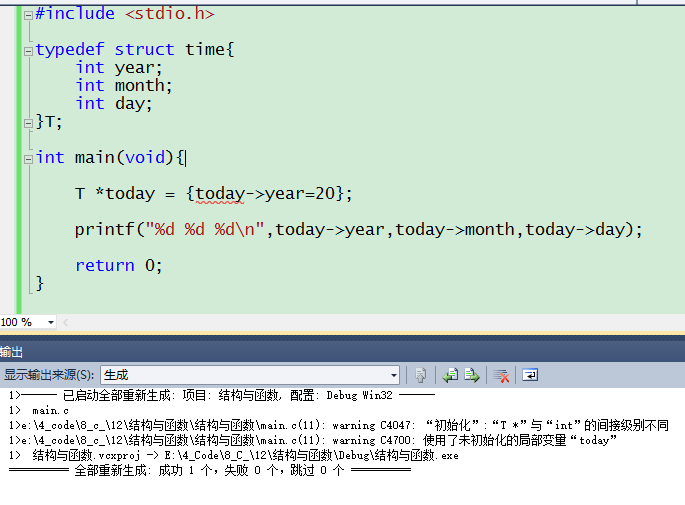Collapse the typedef struct time block
Viewport: 685px width, 505px height.
pos(28,52)
